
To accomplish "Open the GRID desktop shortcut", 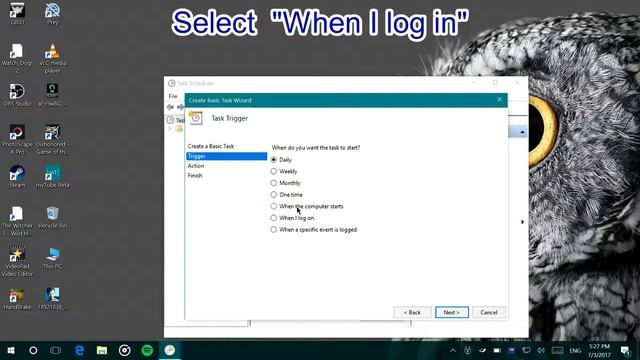I will [x=17, y=13].
